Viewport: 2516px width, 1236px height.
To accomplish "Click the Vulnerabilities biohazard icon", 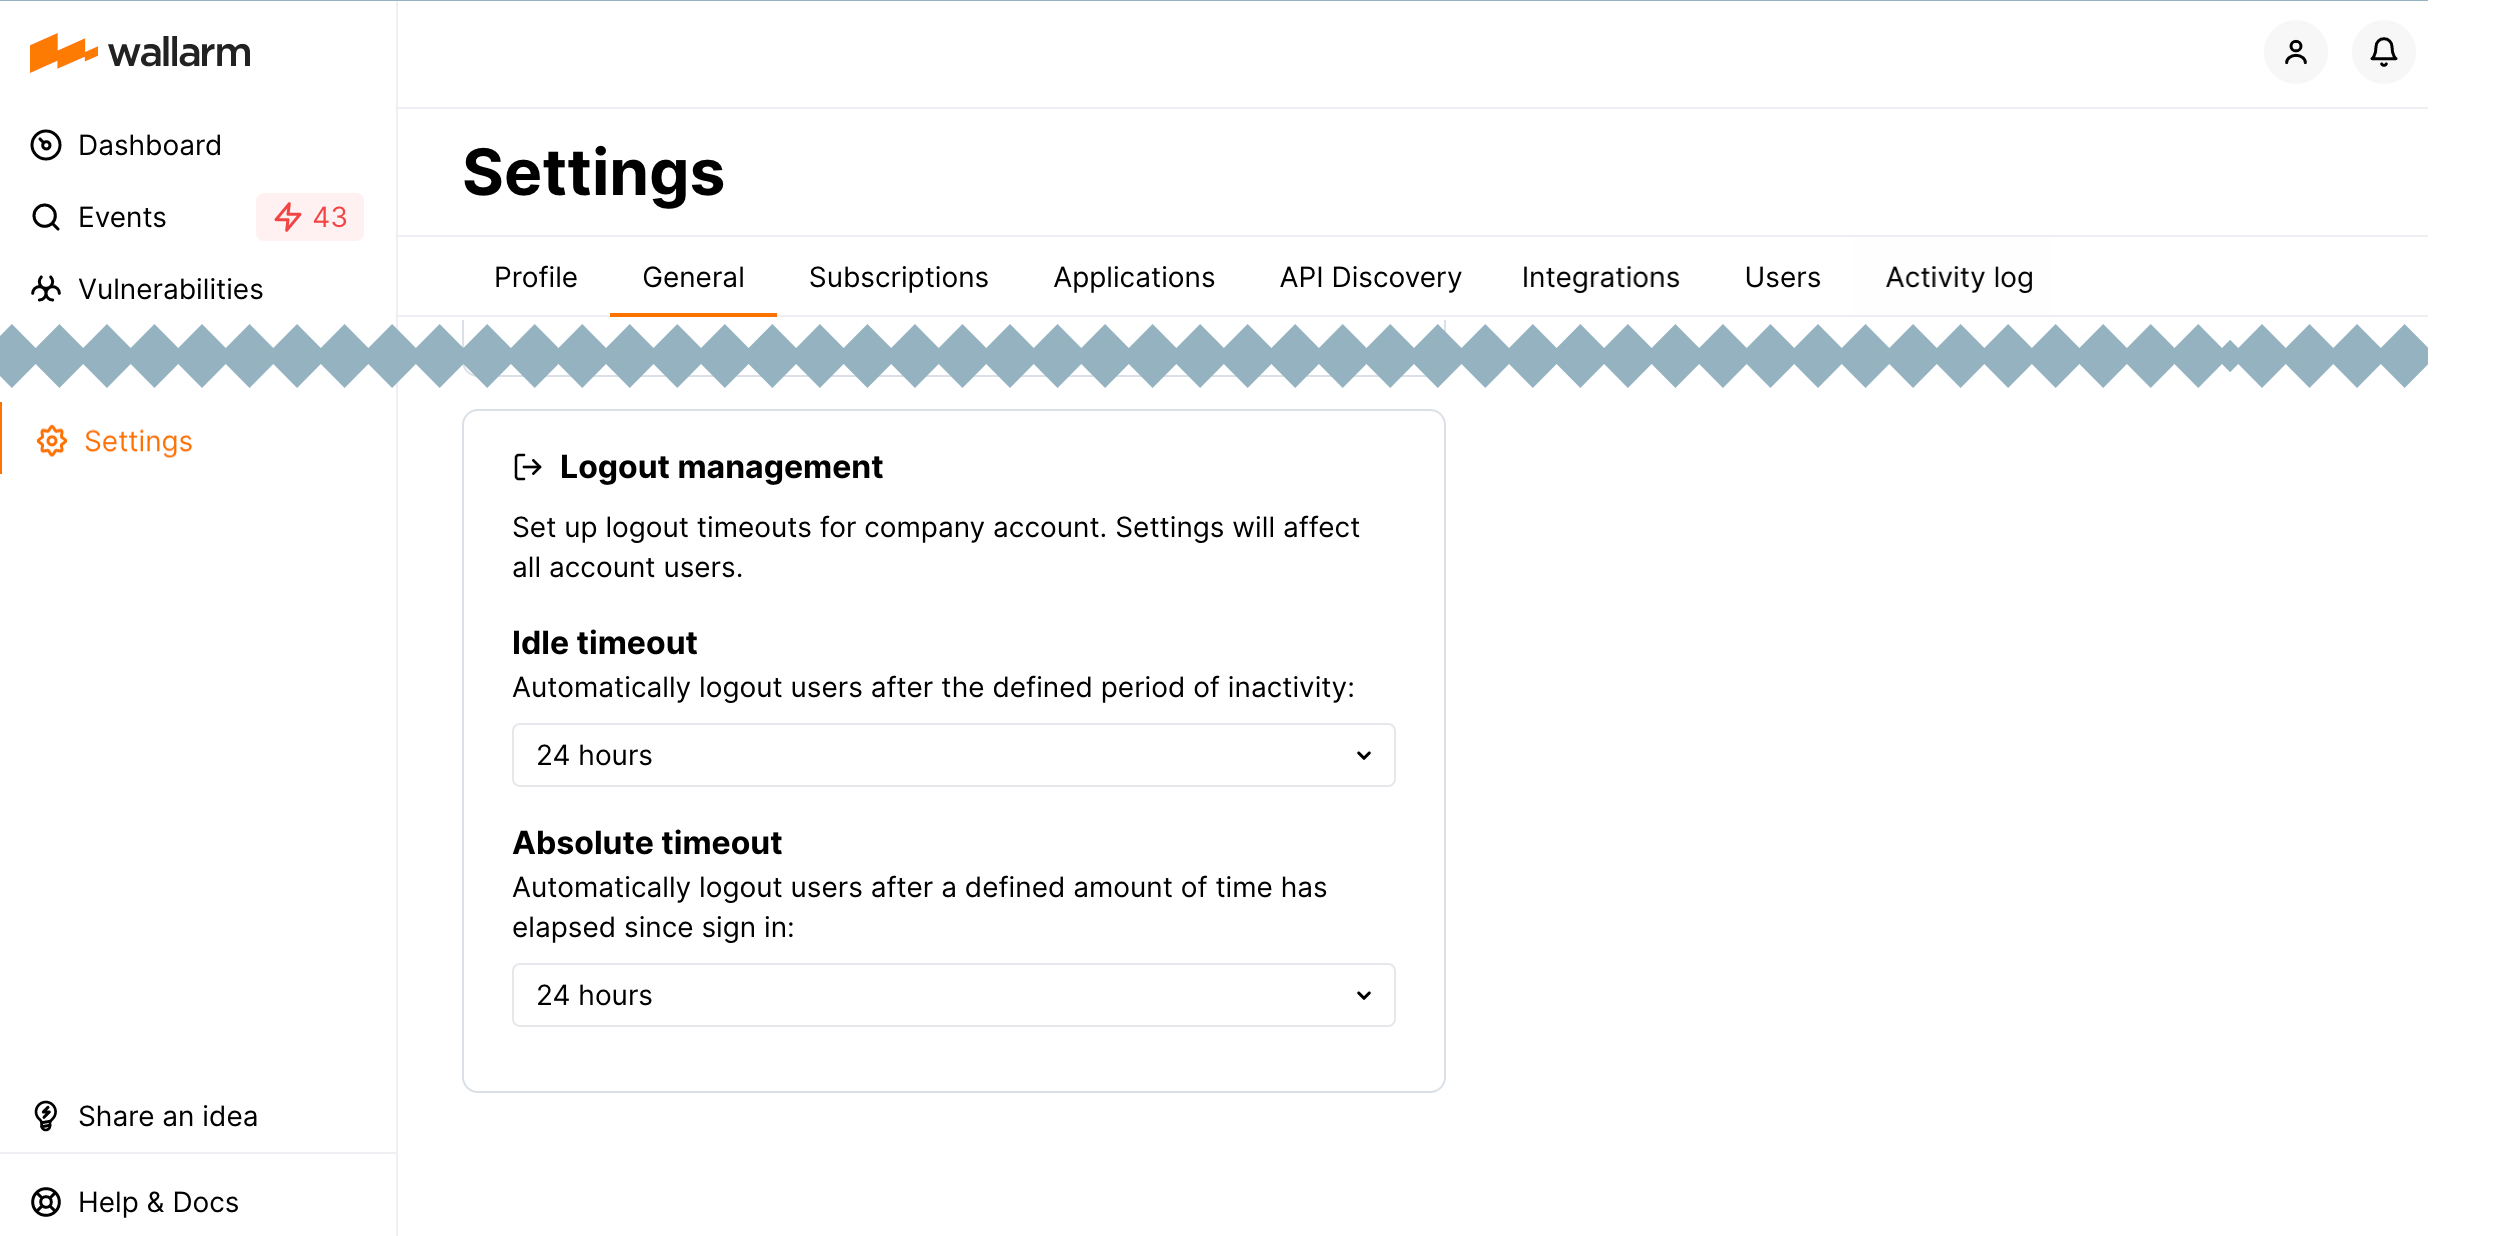I will point(46,289).
